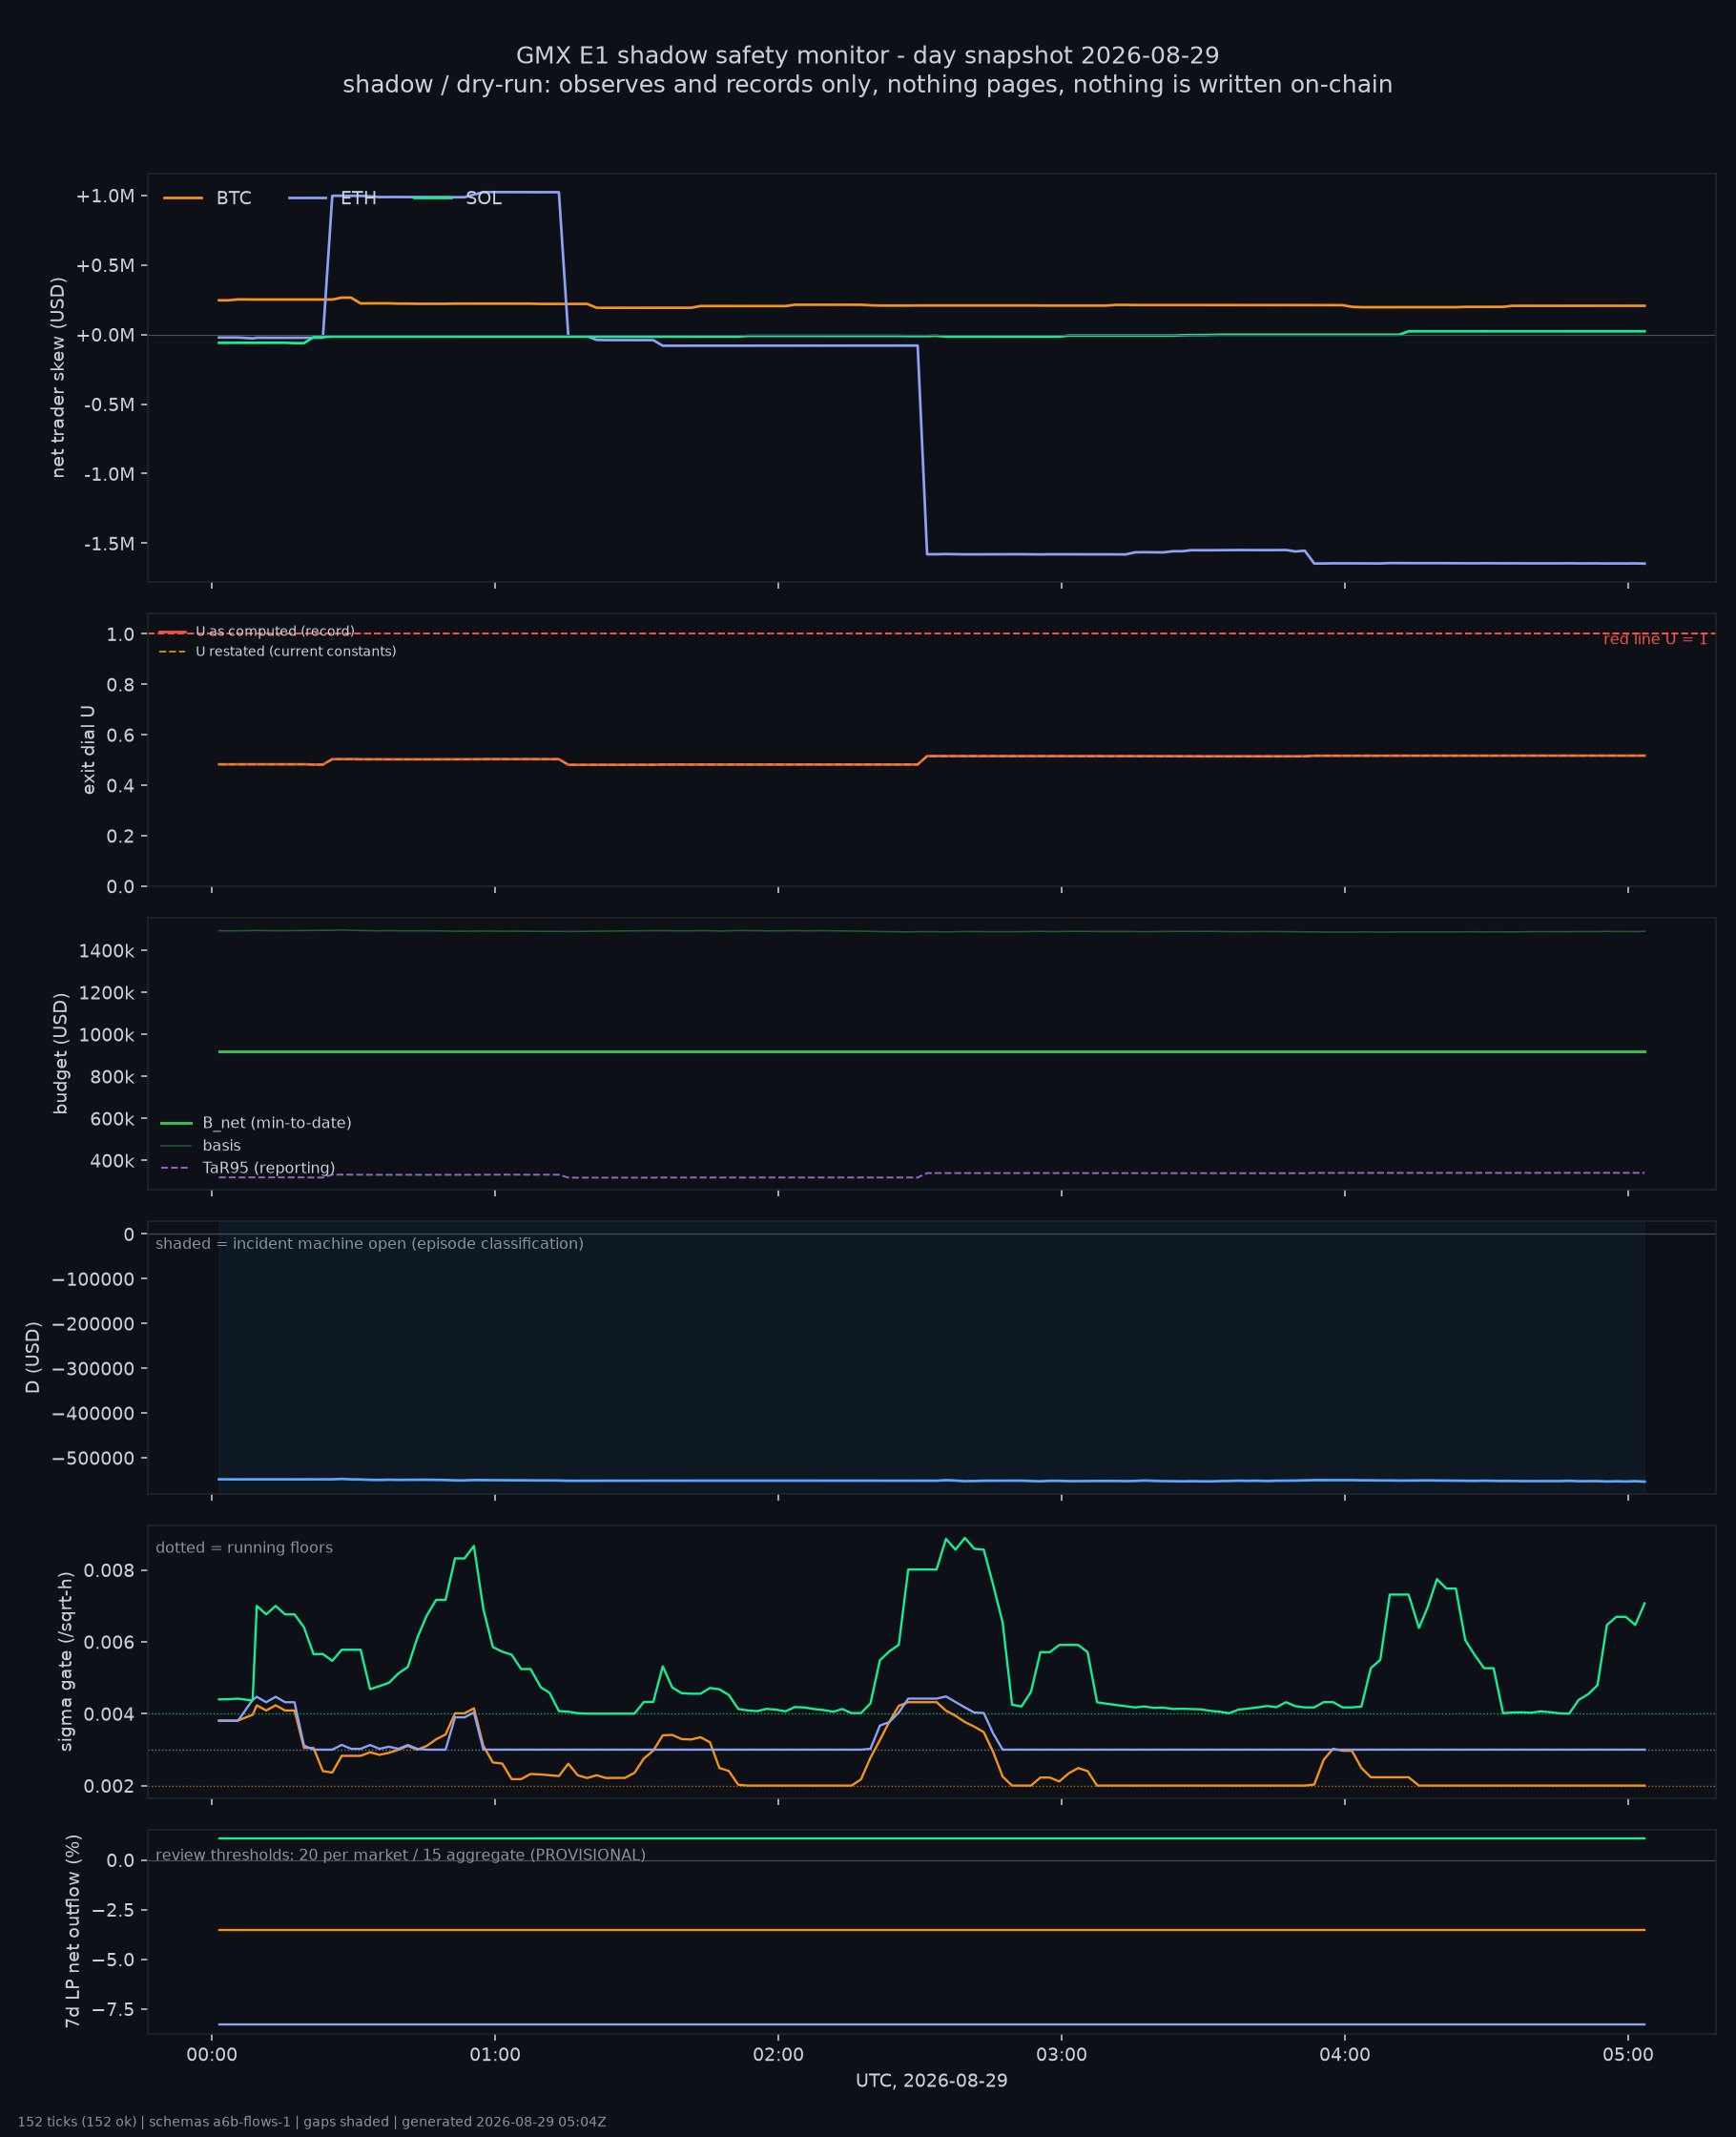
Task: Click the '1400k' budget tick label
Action: [107, 950]
